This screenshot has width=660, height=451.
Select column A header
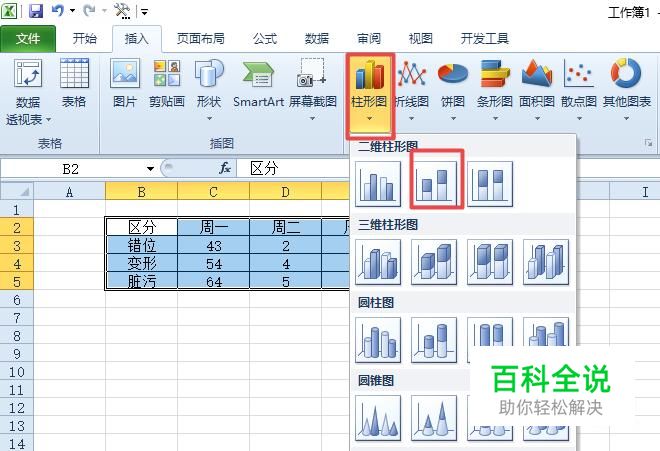(69, 192)
